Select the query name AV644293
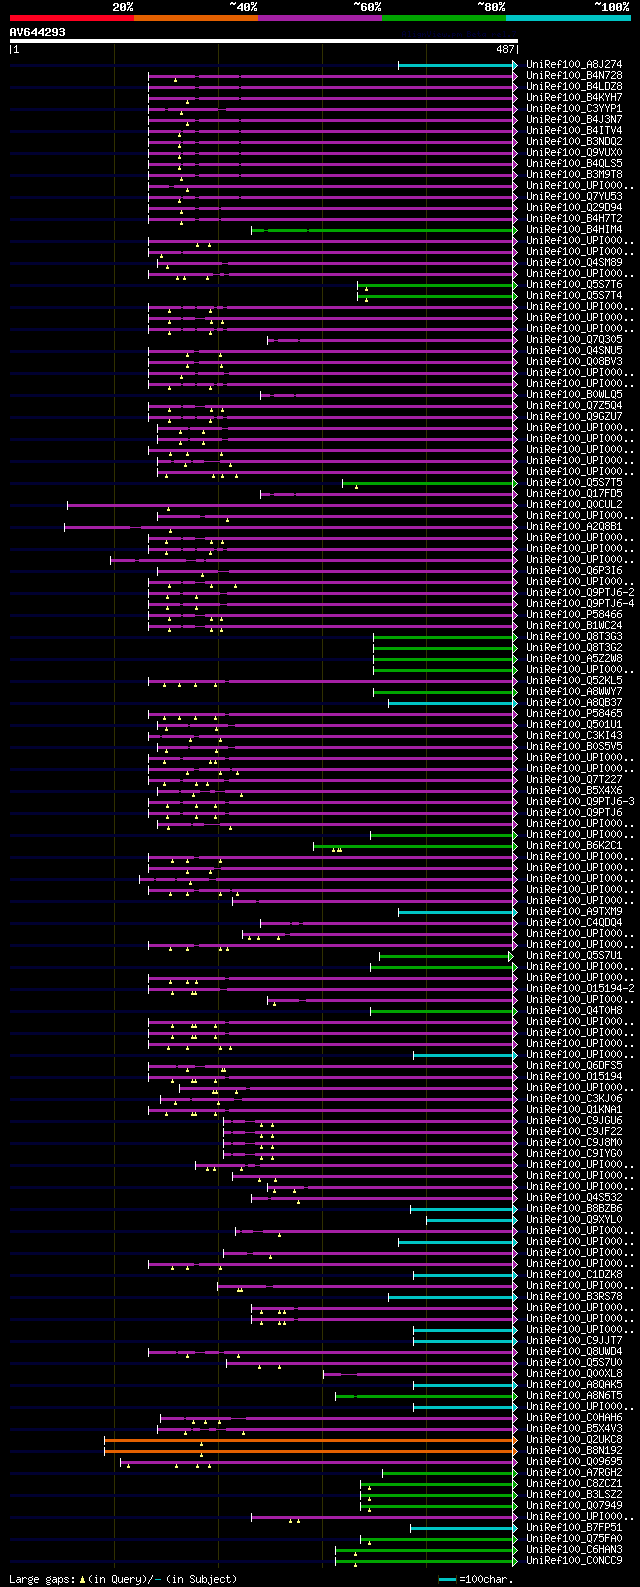 (x=38, y=32)
